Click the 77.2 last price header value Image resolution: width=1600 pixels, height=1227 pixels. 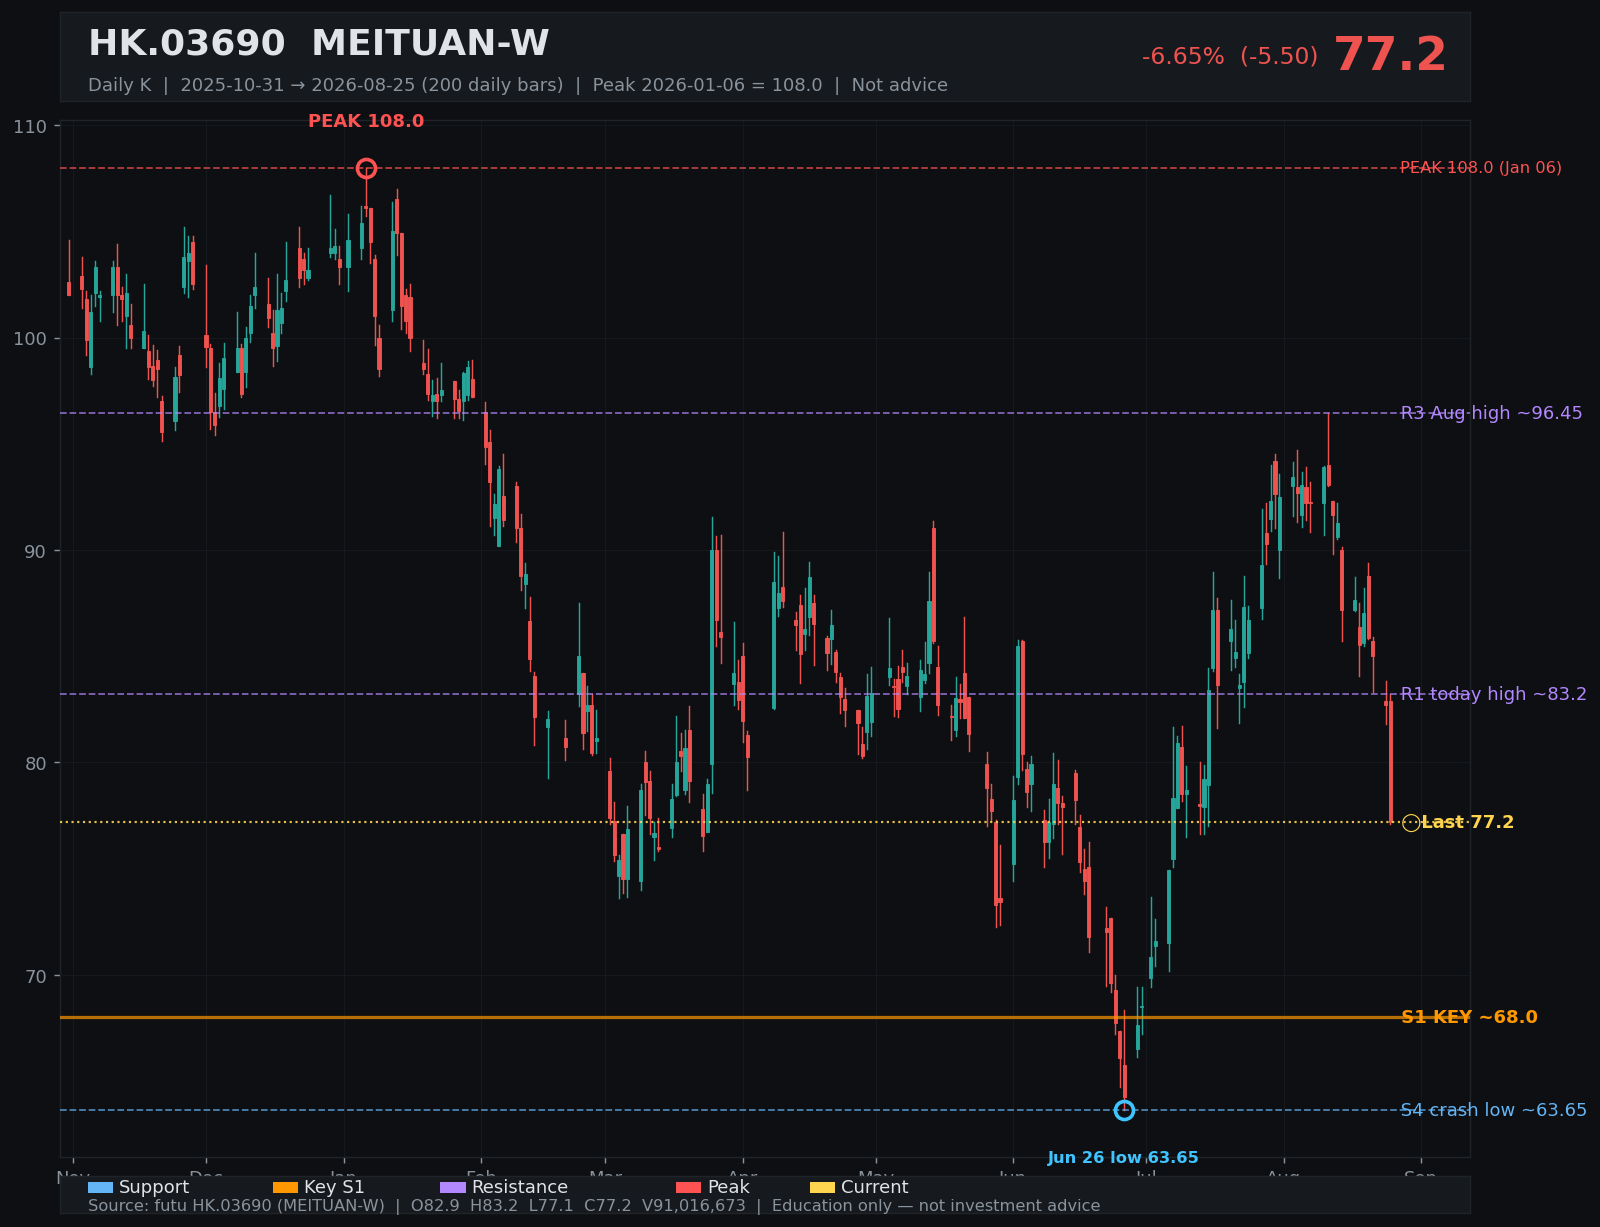click(x=1390, y=55)
